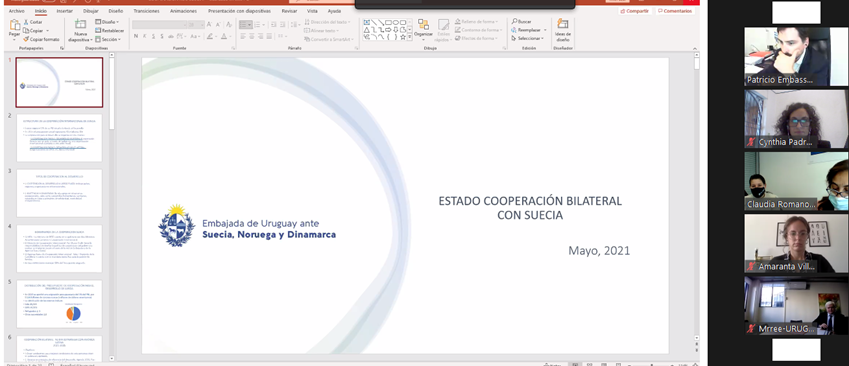Open the font color dropdown arrow
This screenshot has height=366, width=849.
(230, 36)
